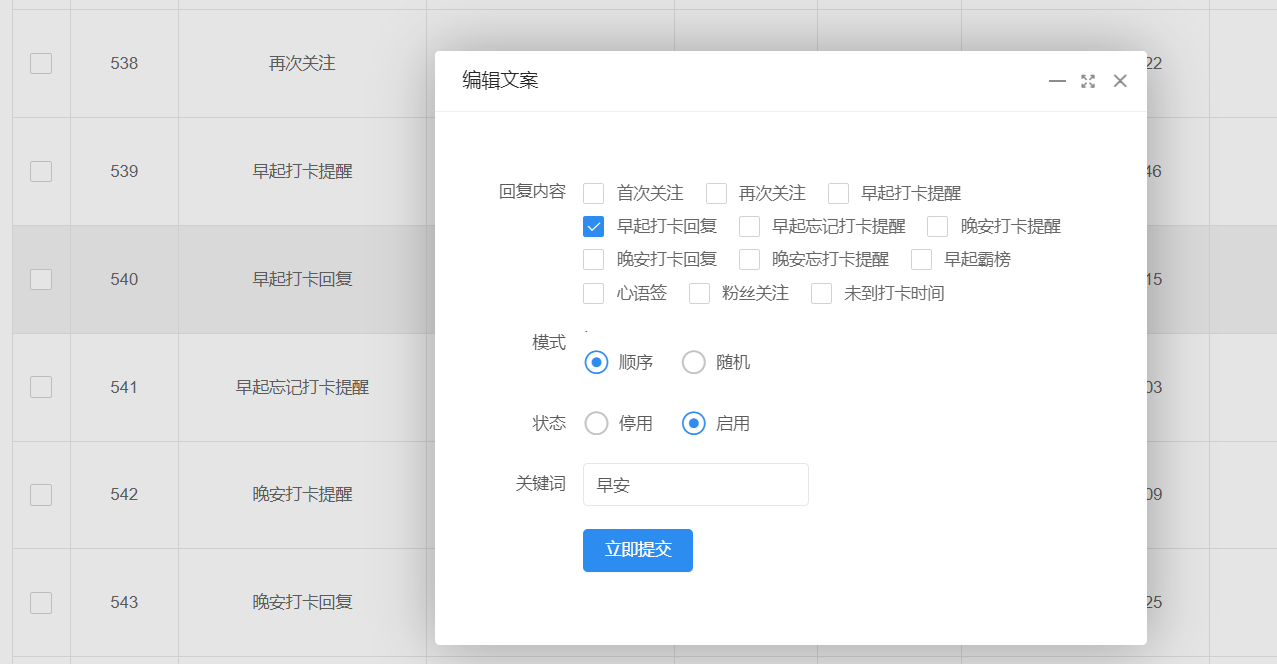Screen dimensions: 1277x664
Task: Click 早起打卡提醒 cell in row 539
Action: click(x=302, y=171)
